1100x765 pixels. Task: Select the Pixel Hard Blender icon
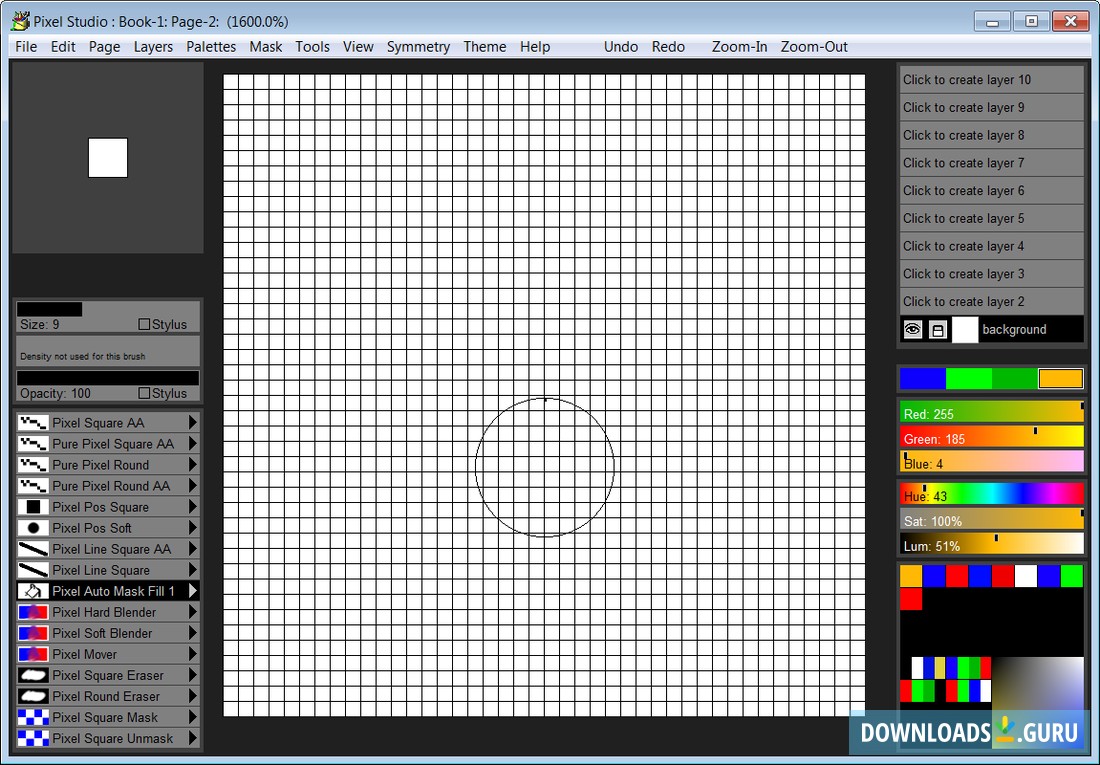[33, 612]
